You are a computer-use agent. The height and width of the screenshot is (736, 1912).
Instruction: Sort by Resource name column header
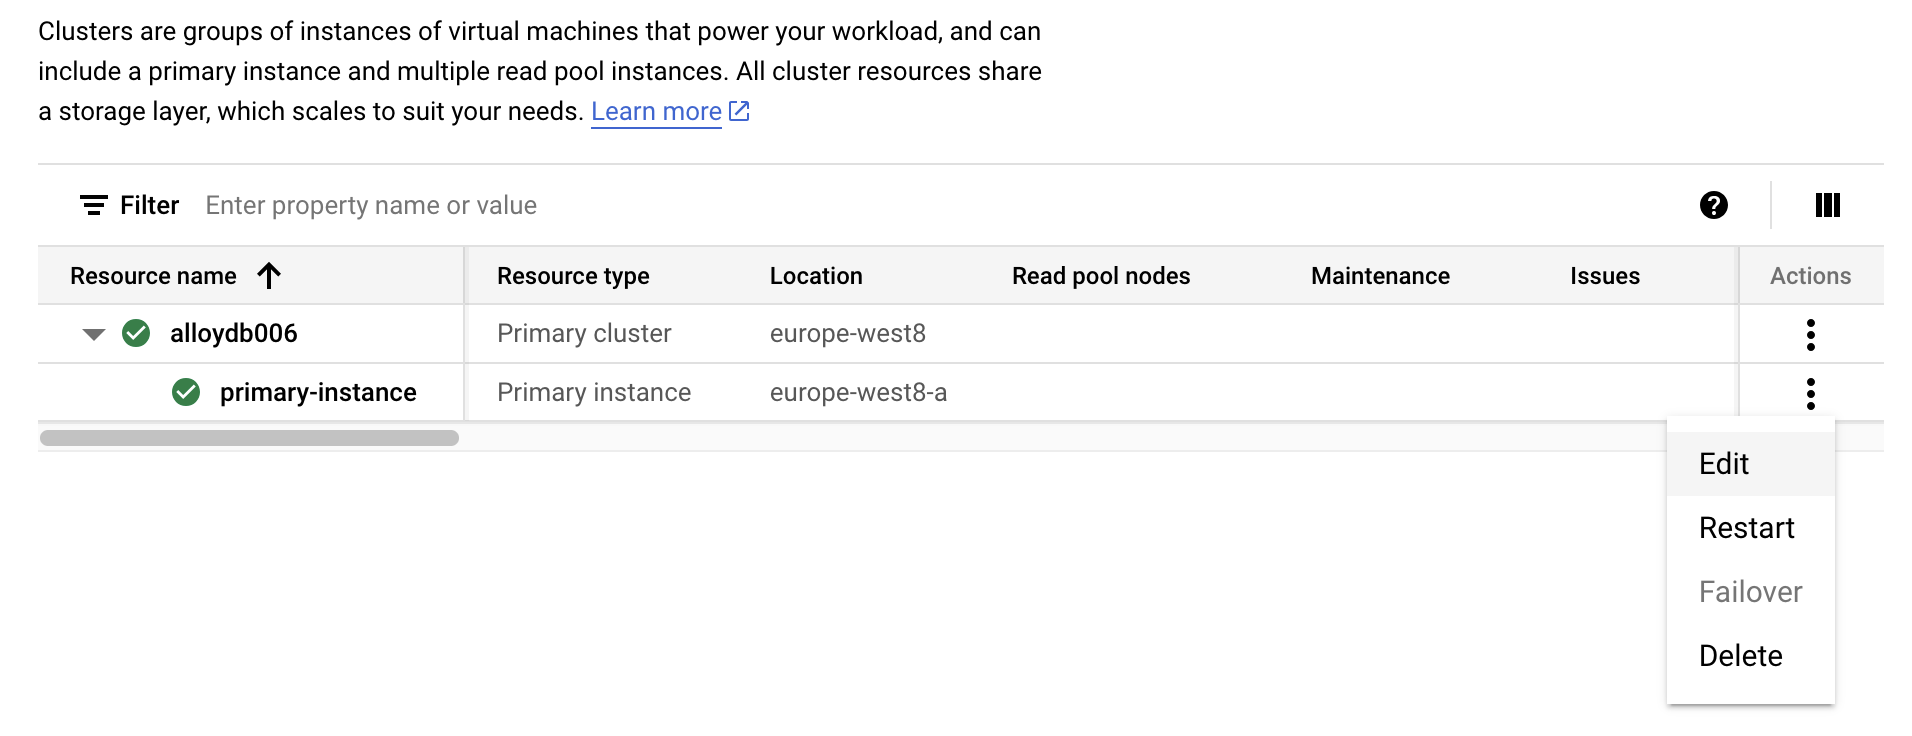click(153, 276)
